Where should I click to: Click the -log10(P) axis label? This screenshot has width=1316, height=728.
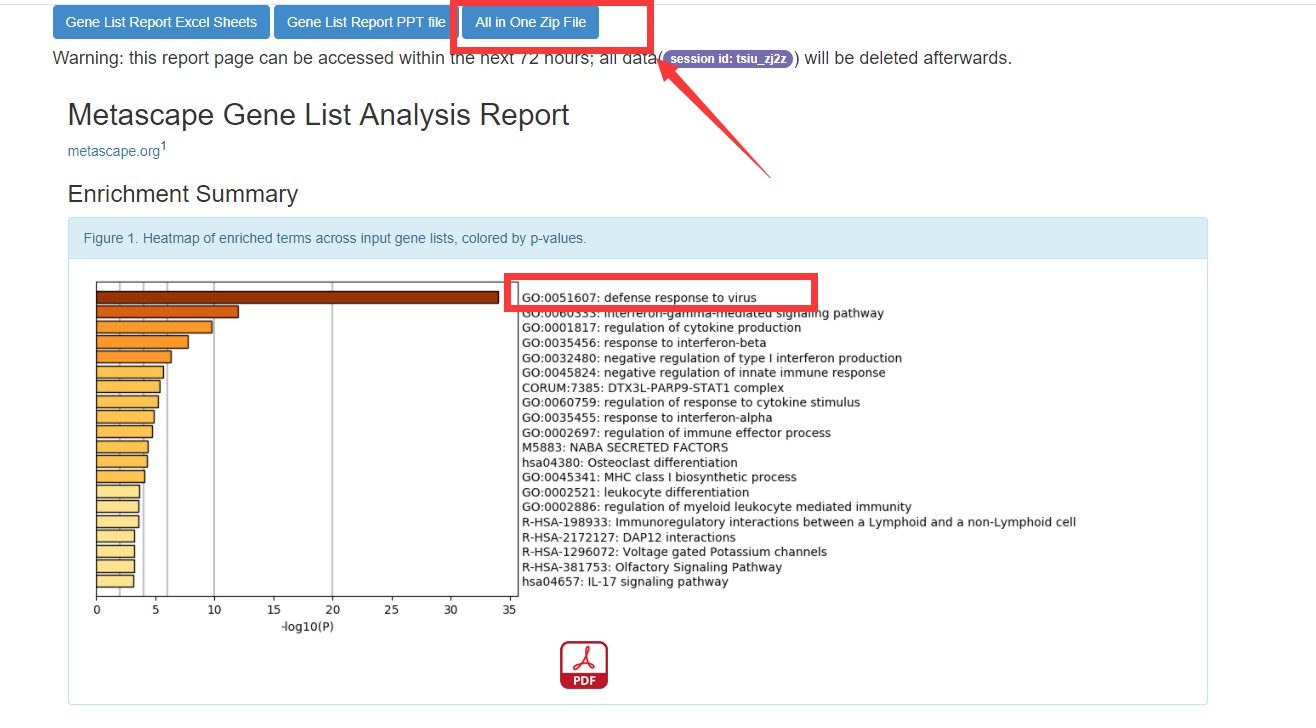pyautogui.click(x=307, y=627)
